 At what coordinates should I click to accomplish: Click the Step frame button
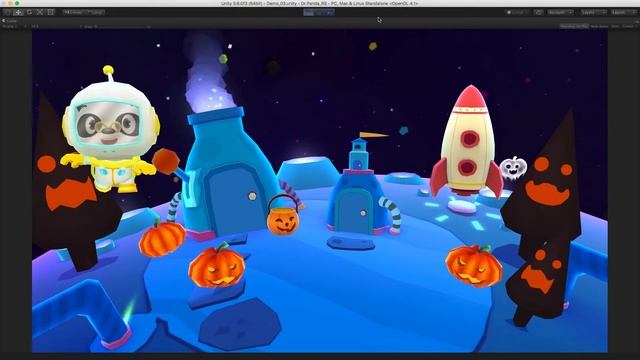pos(330,12)
